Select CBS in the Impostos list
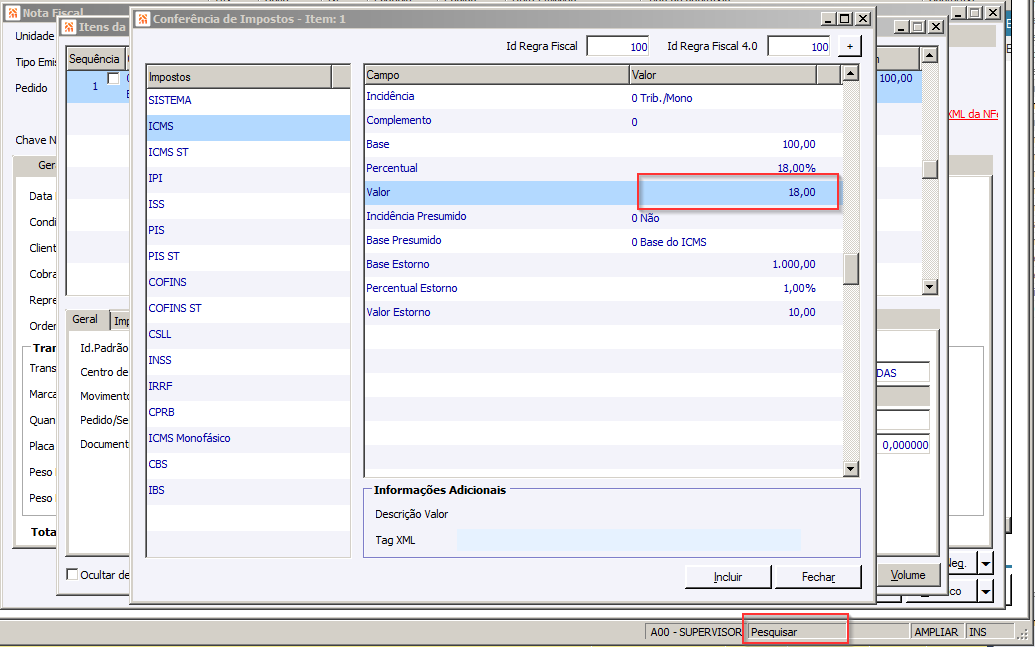Screen dimensions: 1035x647 [x=248, y=464]
